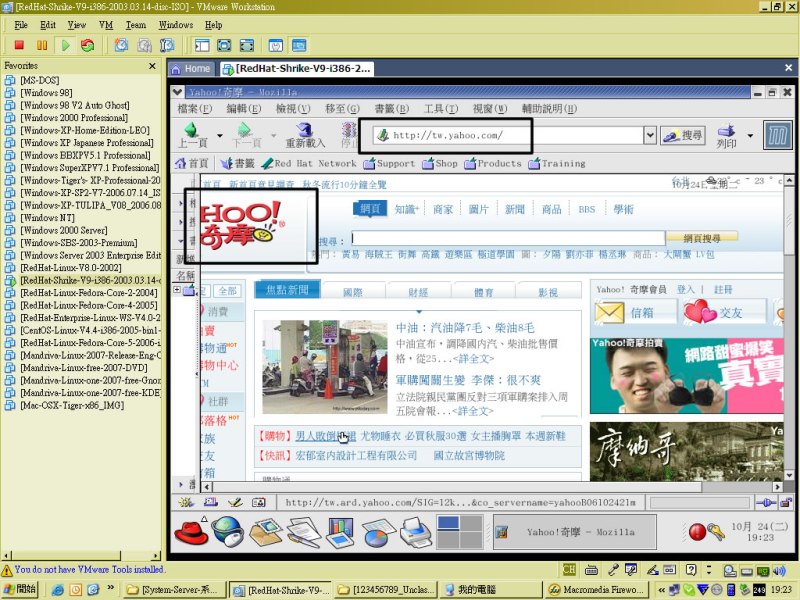
Task: Open the presentation icon in GNOME panel
Action: 341,532
